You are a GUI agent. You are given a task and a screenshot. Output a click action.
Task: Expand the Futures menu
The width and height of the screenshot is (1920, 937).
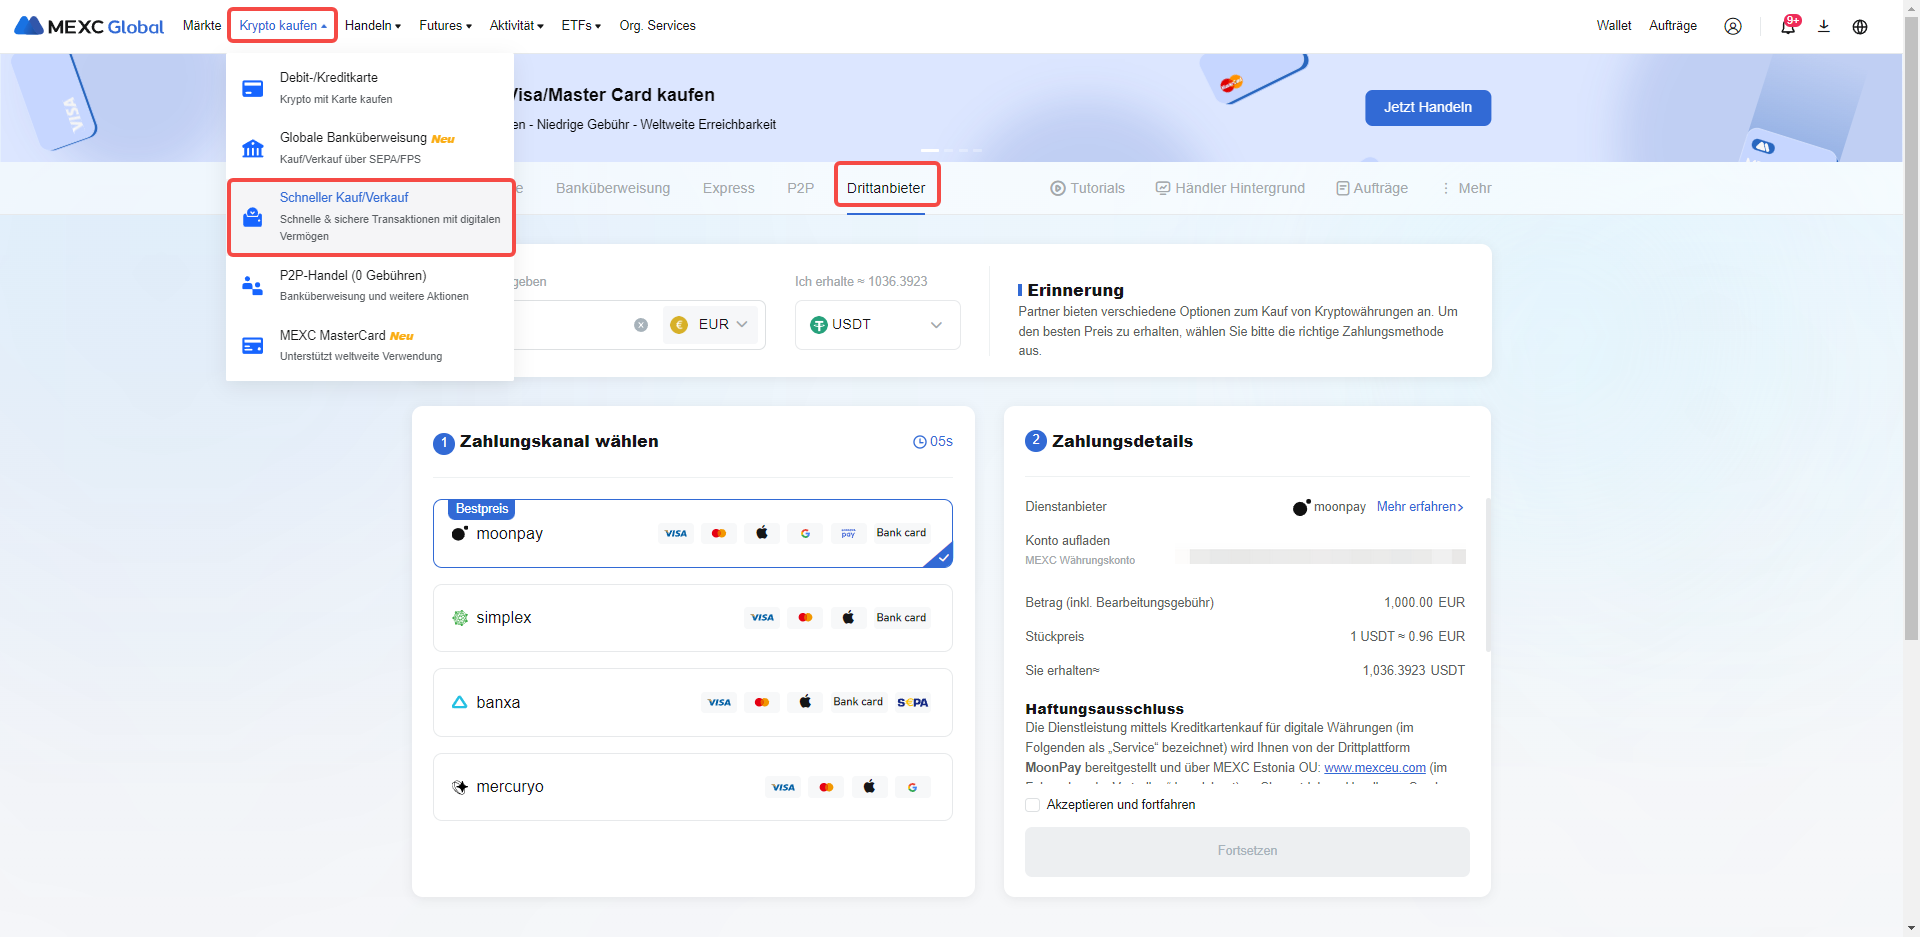coord(445,26)
